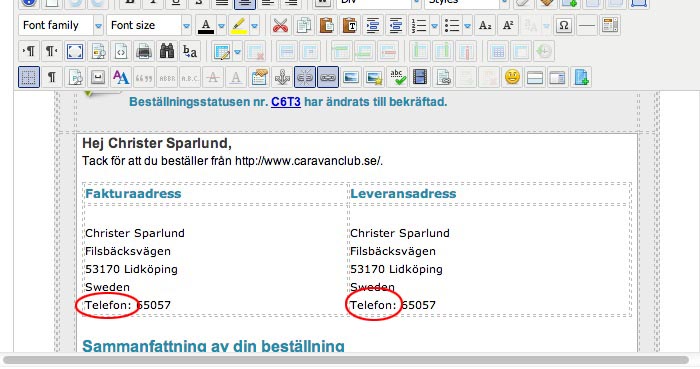Open the smiley emoticon picker
This screenshot has width=700, height=369.
point(512,78)
